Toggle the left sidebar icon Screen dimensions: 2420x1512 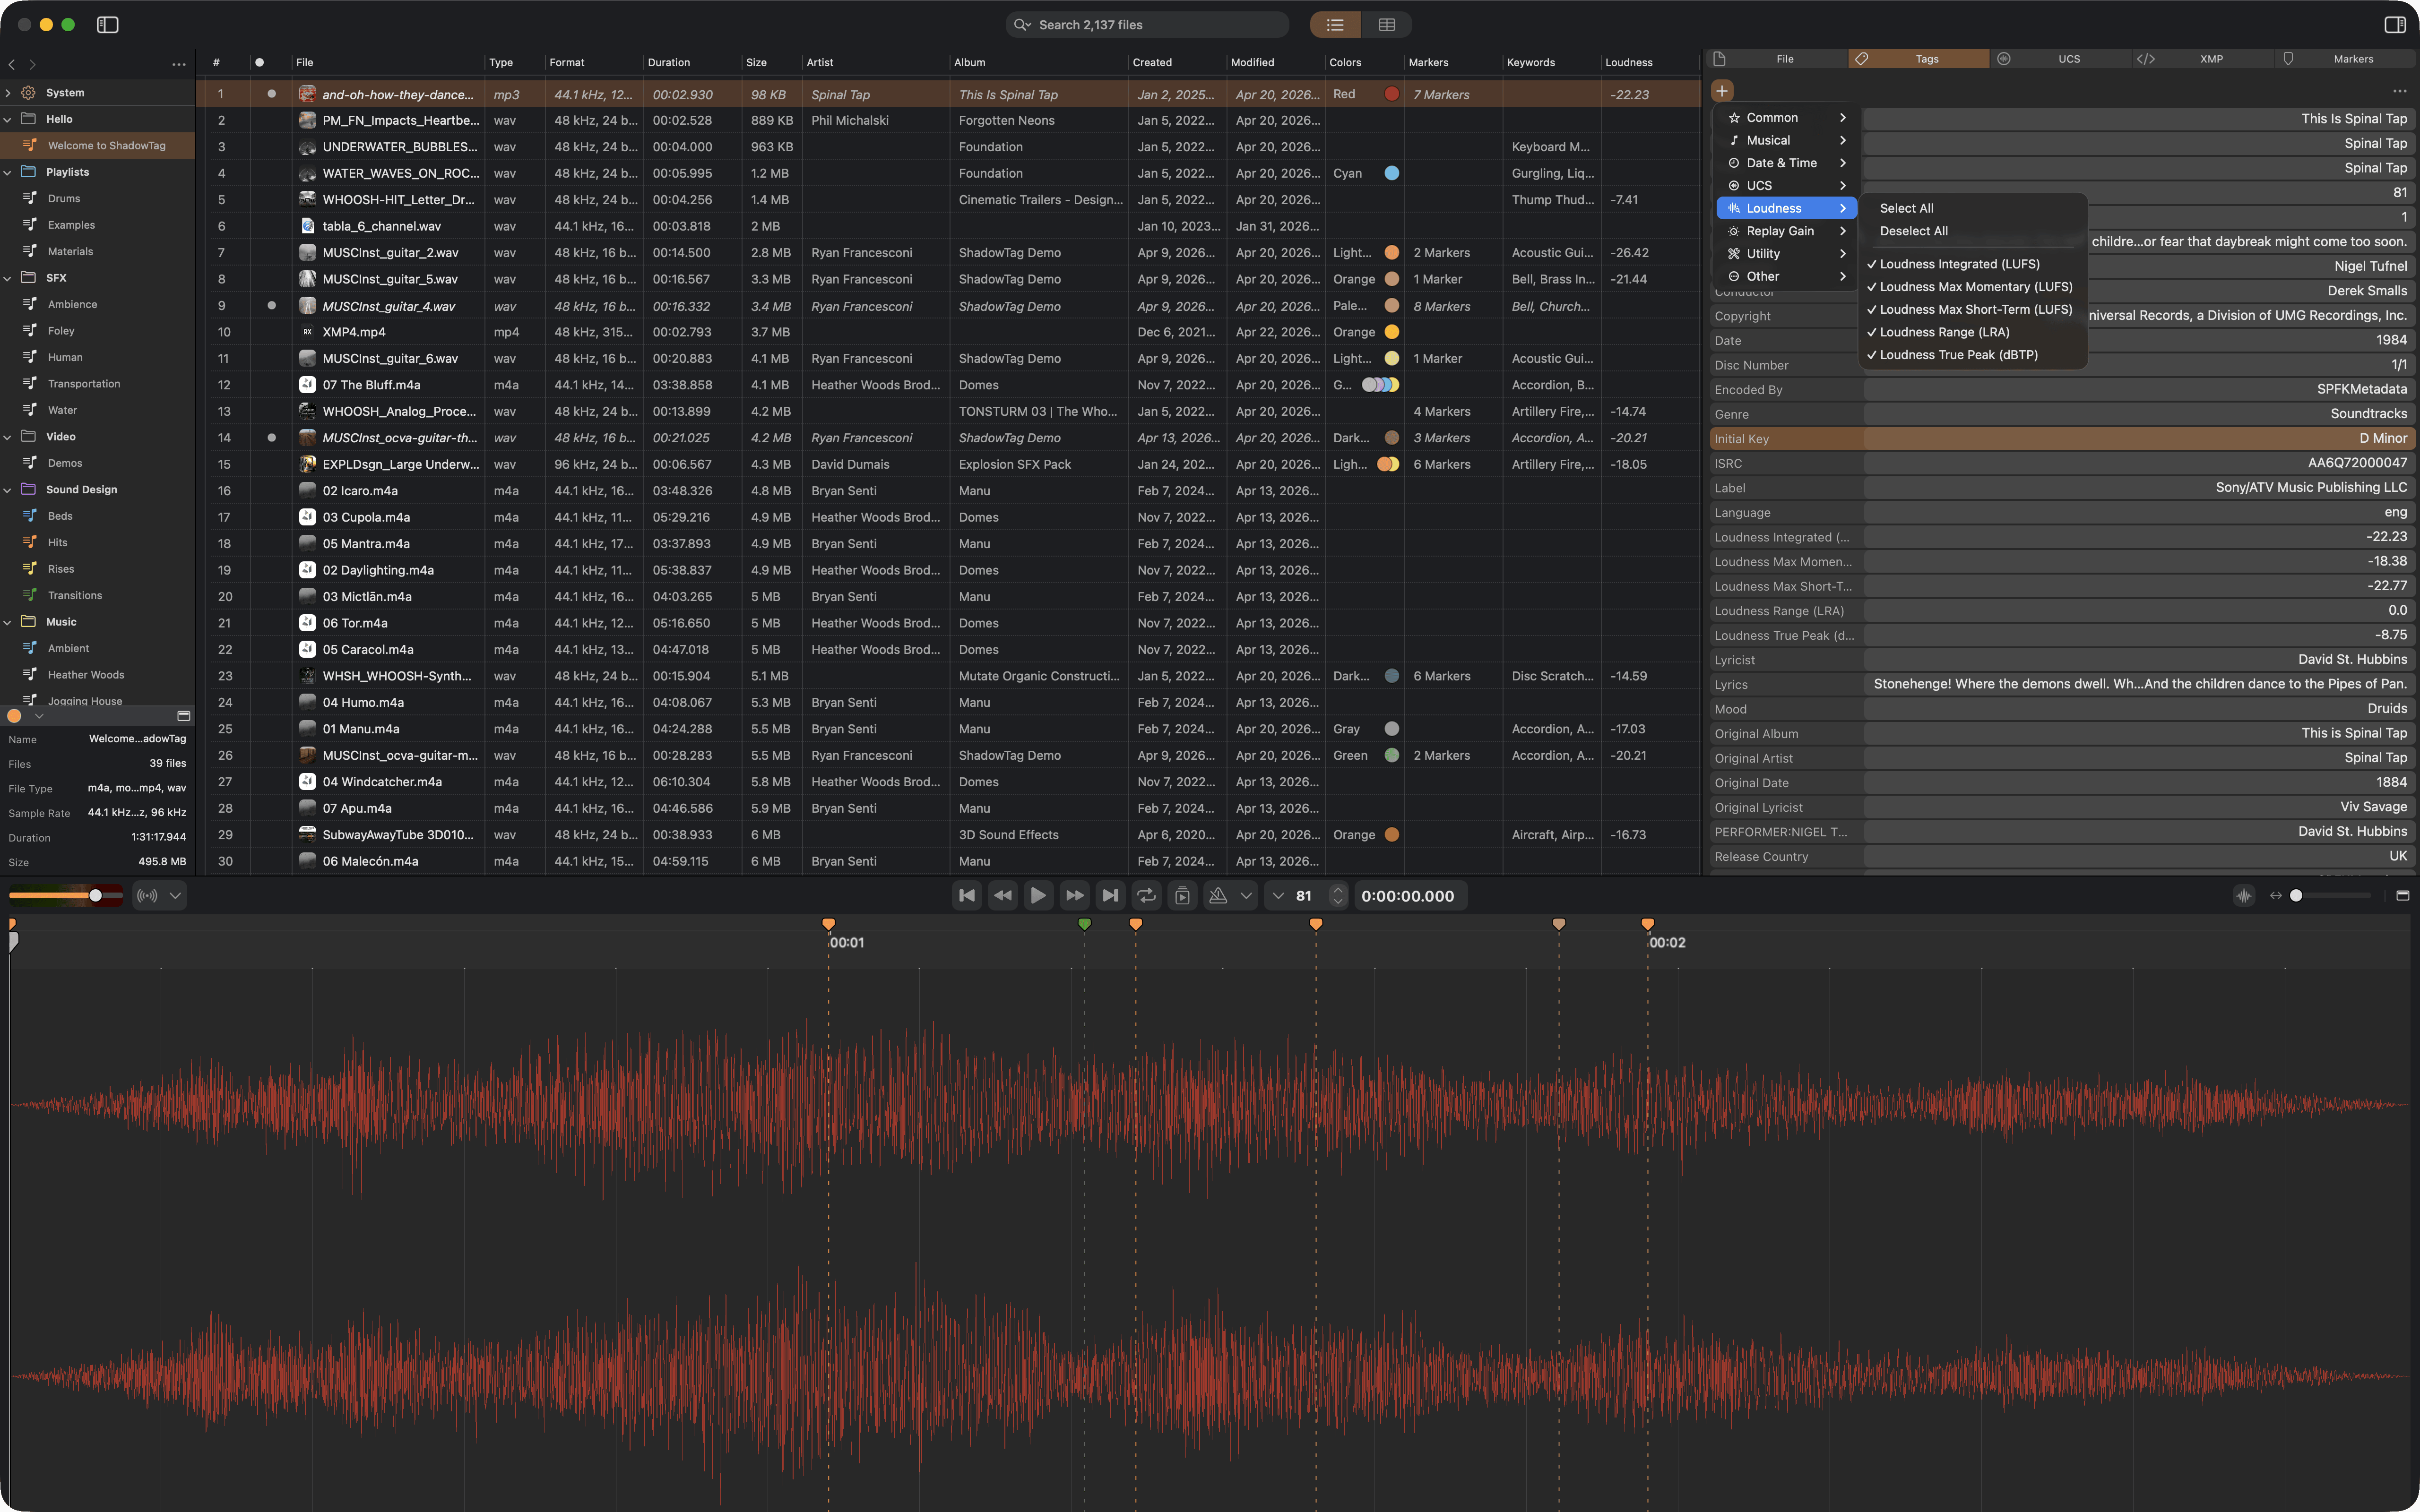(108, 25)
